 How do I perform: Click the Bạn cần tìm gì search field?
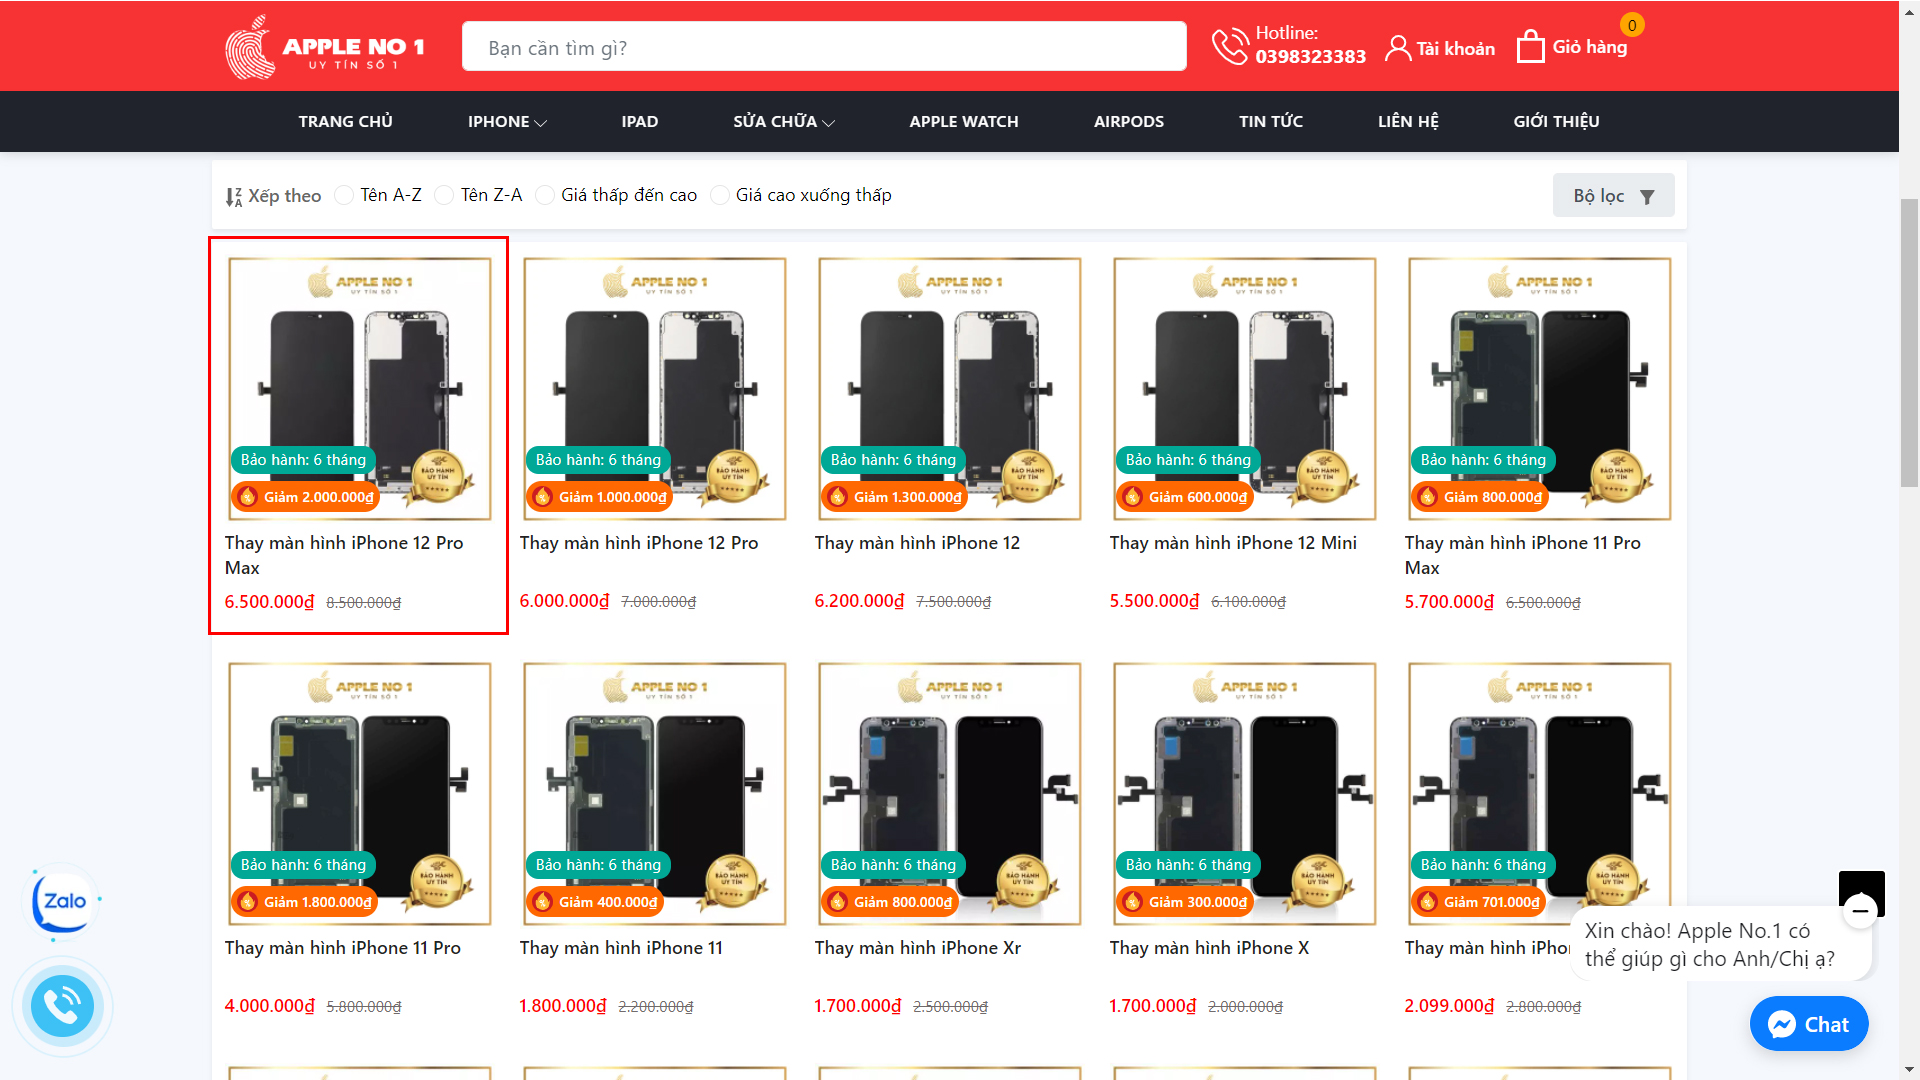coord(823,48)
